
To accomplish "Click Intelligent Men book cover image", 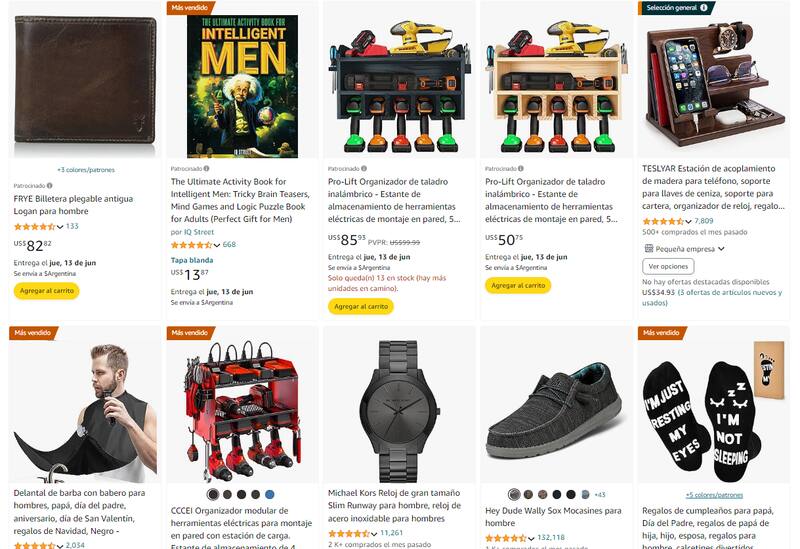I will pyautogui.click(x=242, y=86).
